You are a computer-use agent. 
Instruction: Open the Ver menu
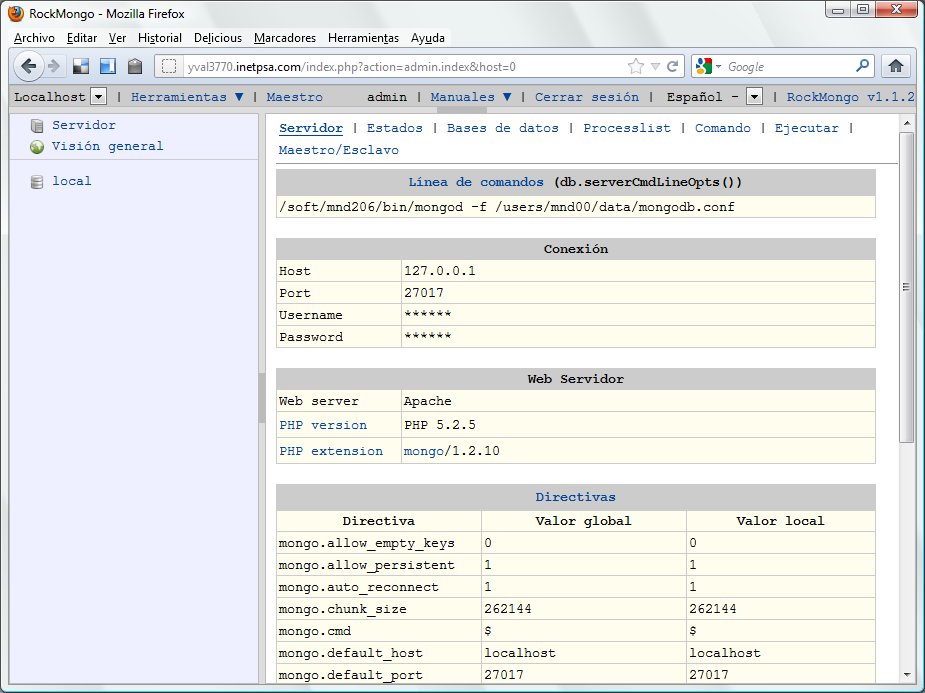[117, 38]
